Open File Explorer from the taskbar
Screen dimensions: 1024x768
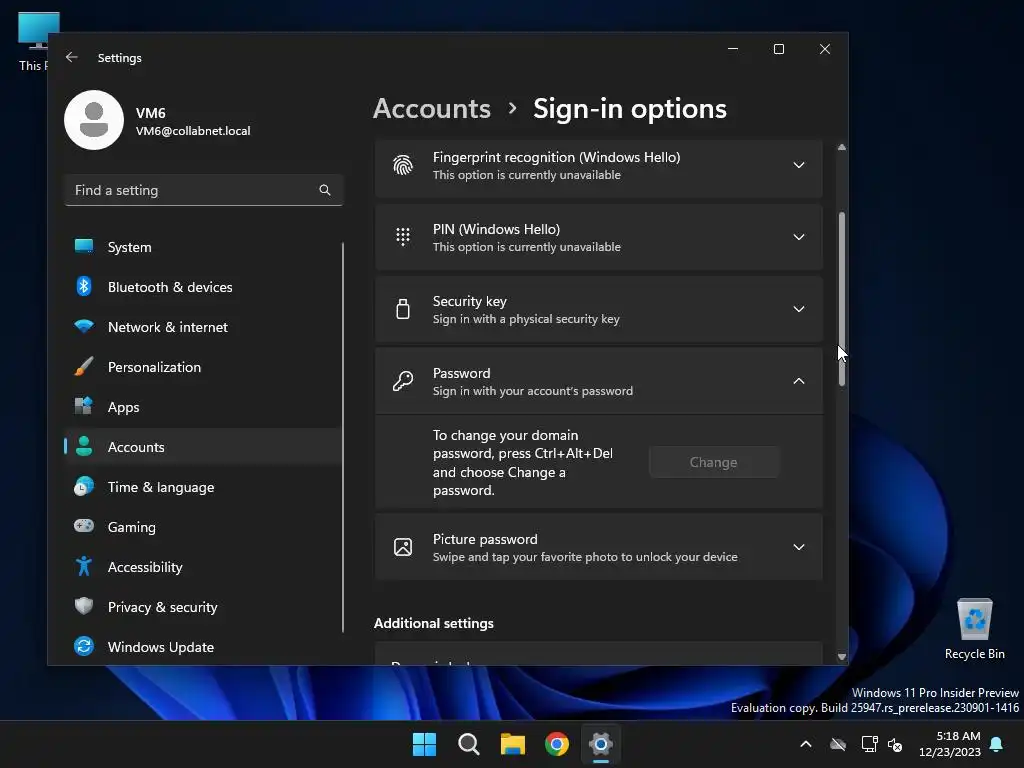tap(513, 744)
